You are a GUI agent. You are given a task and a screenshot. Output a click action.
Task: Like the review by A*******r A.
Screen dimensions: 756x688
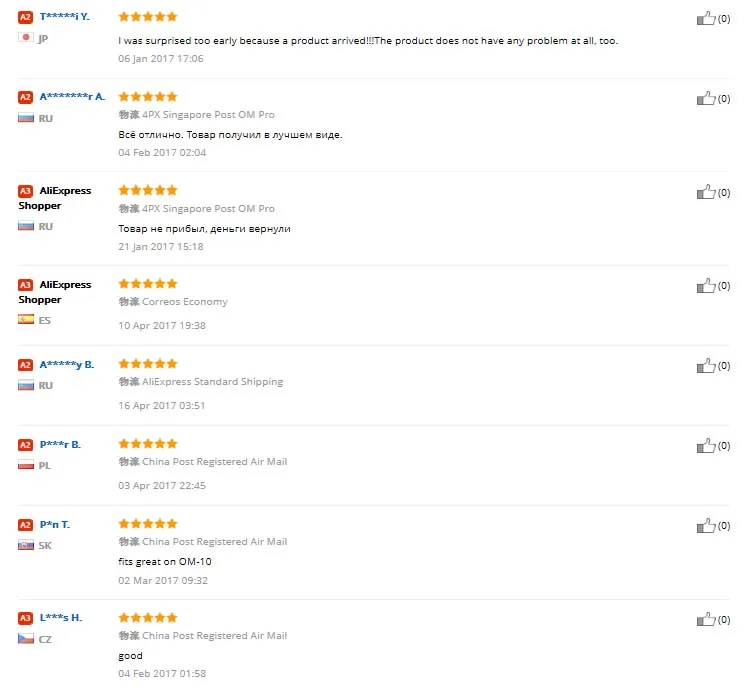point(706,98)
